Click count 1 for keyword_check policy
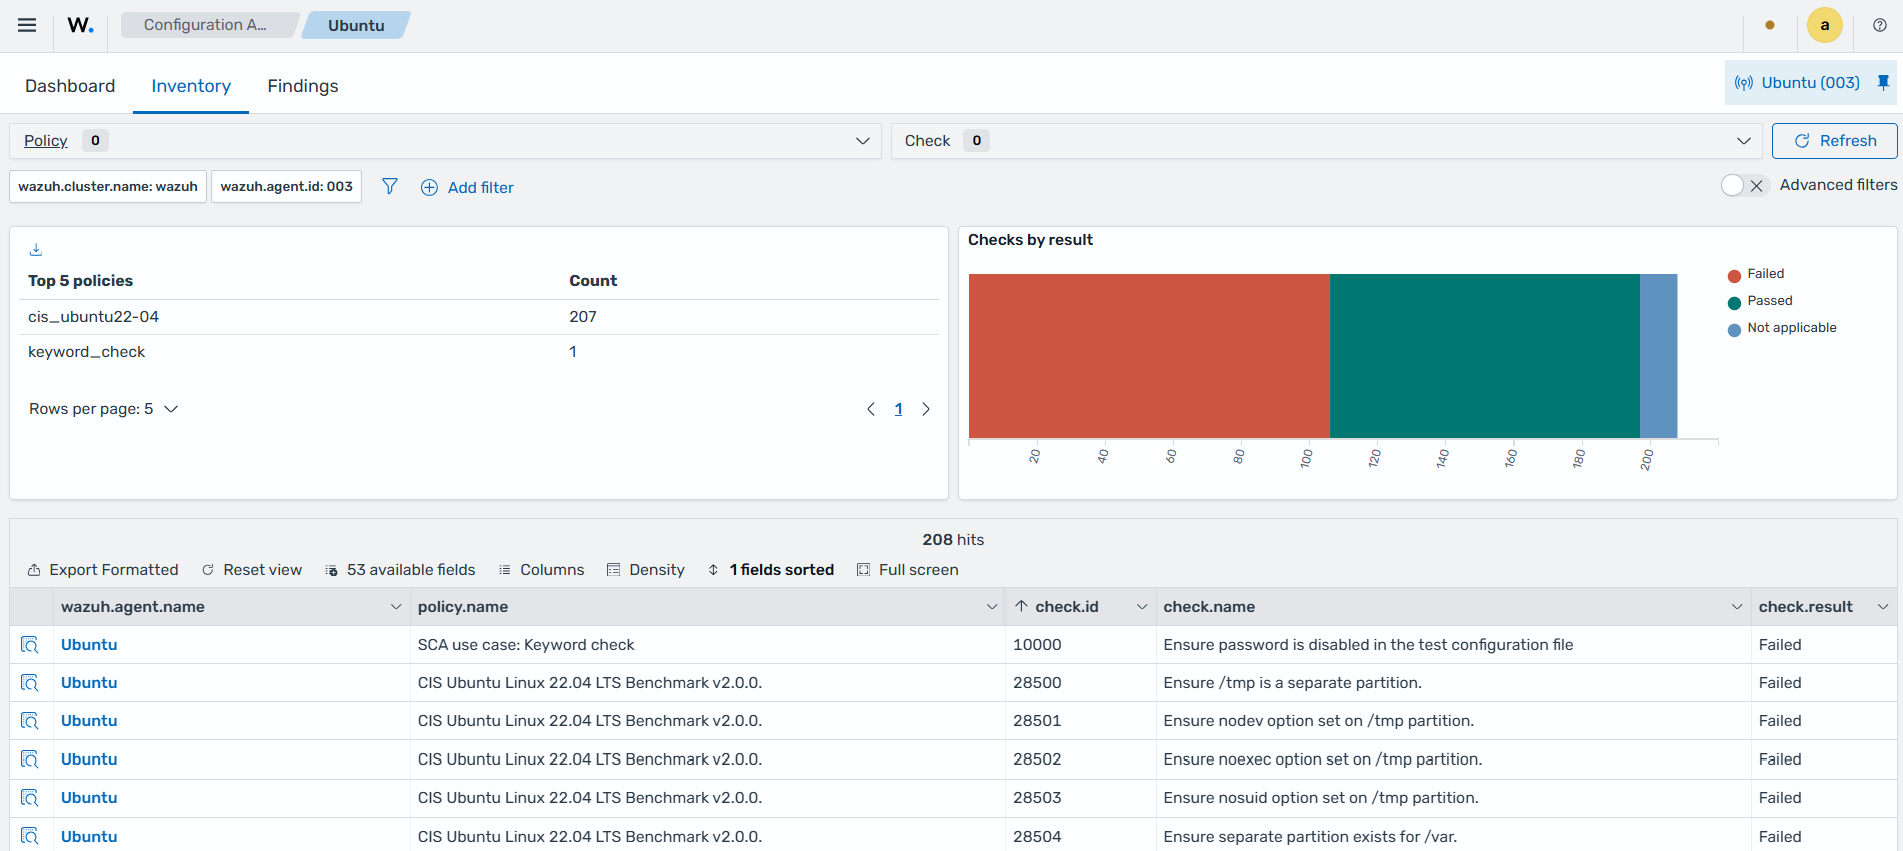The width and height of the screenshot is (1903, 851). [573, 352]
